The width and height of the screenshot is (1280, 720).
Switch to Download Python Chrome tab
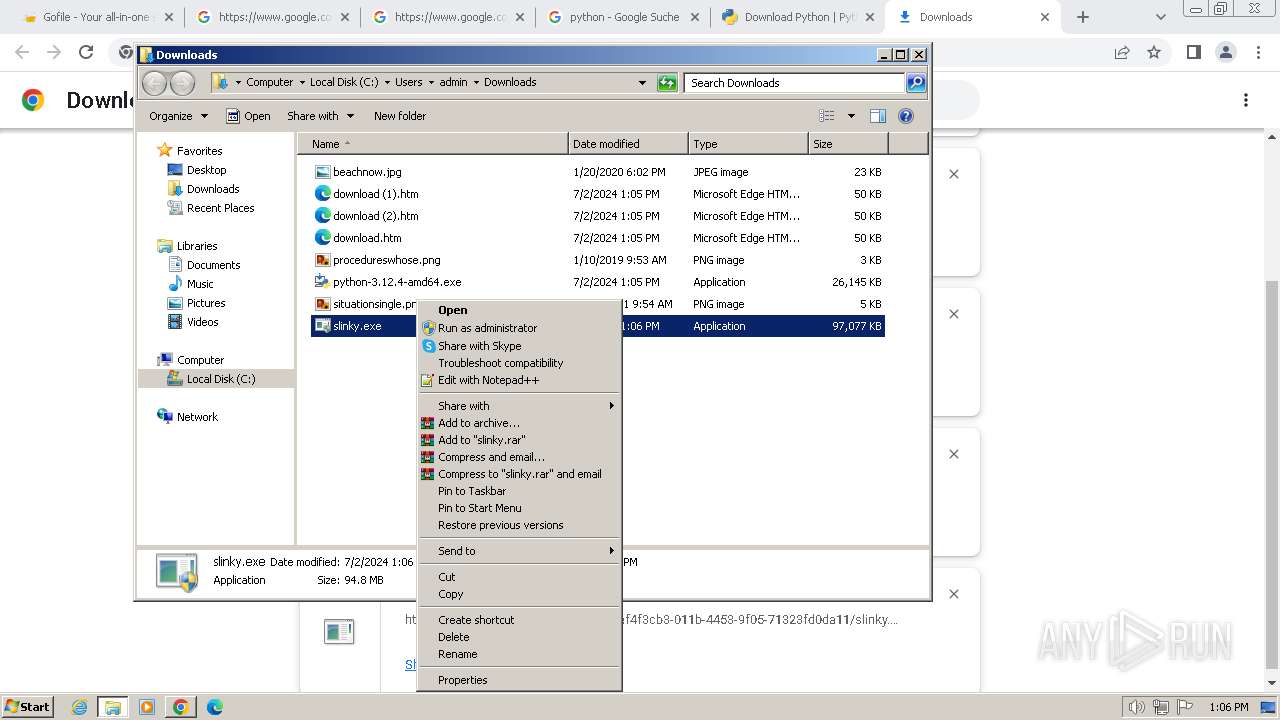(x=797, y=17)
